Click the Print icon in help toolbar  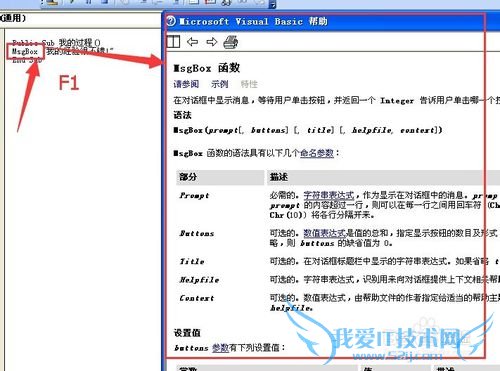tap(231, 42)
